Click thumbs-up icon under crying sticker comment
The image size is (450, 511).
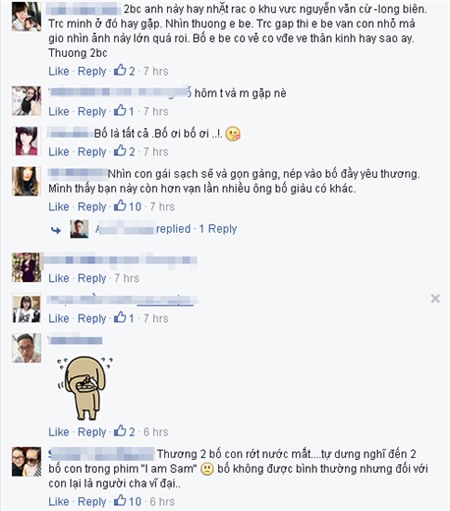point(120,431)
